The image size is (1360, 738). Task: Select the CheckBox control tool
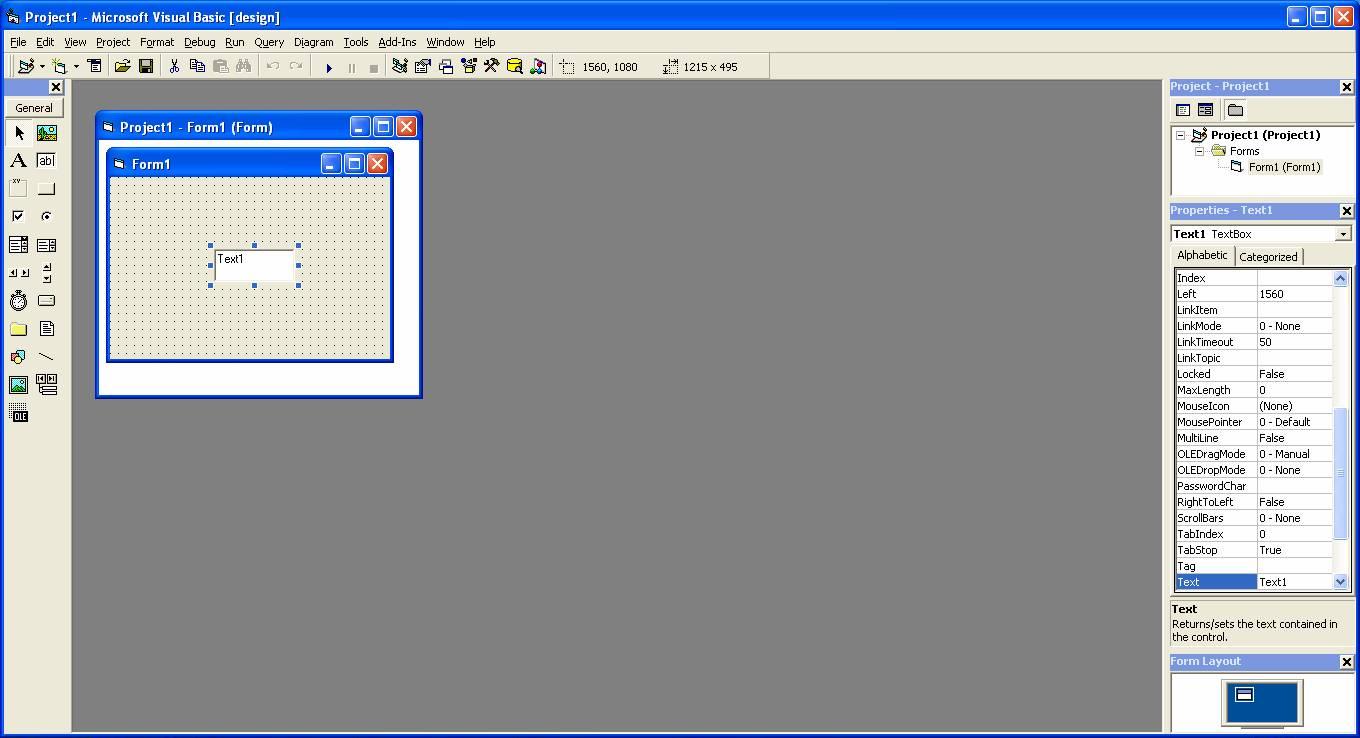point(18,217)
